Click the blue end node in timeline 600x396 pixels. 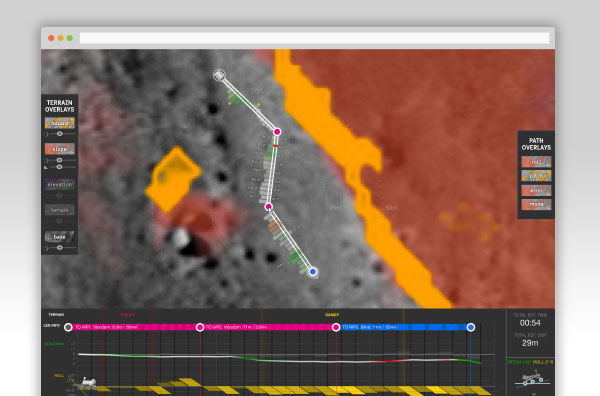pyautogui.click(x=471, y=327)
